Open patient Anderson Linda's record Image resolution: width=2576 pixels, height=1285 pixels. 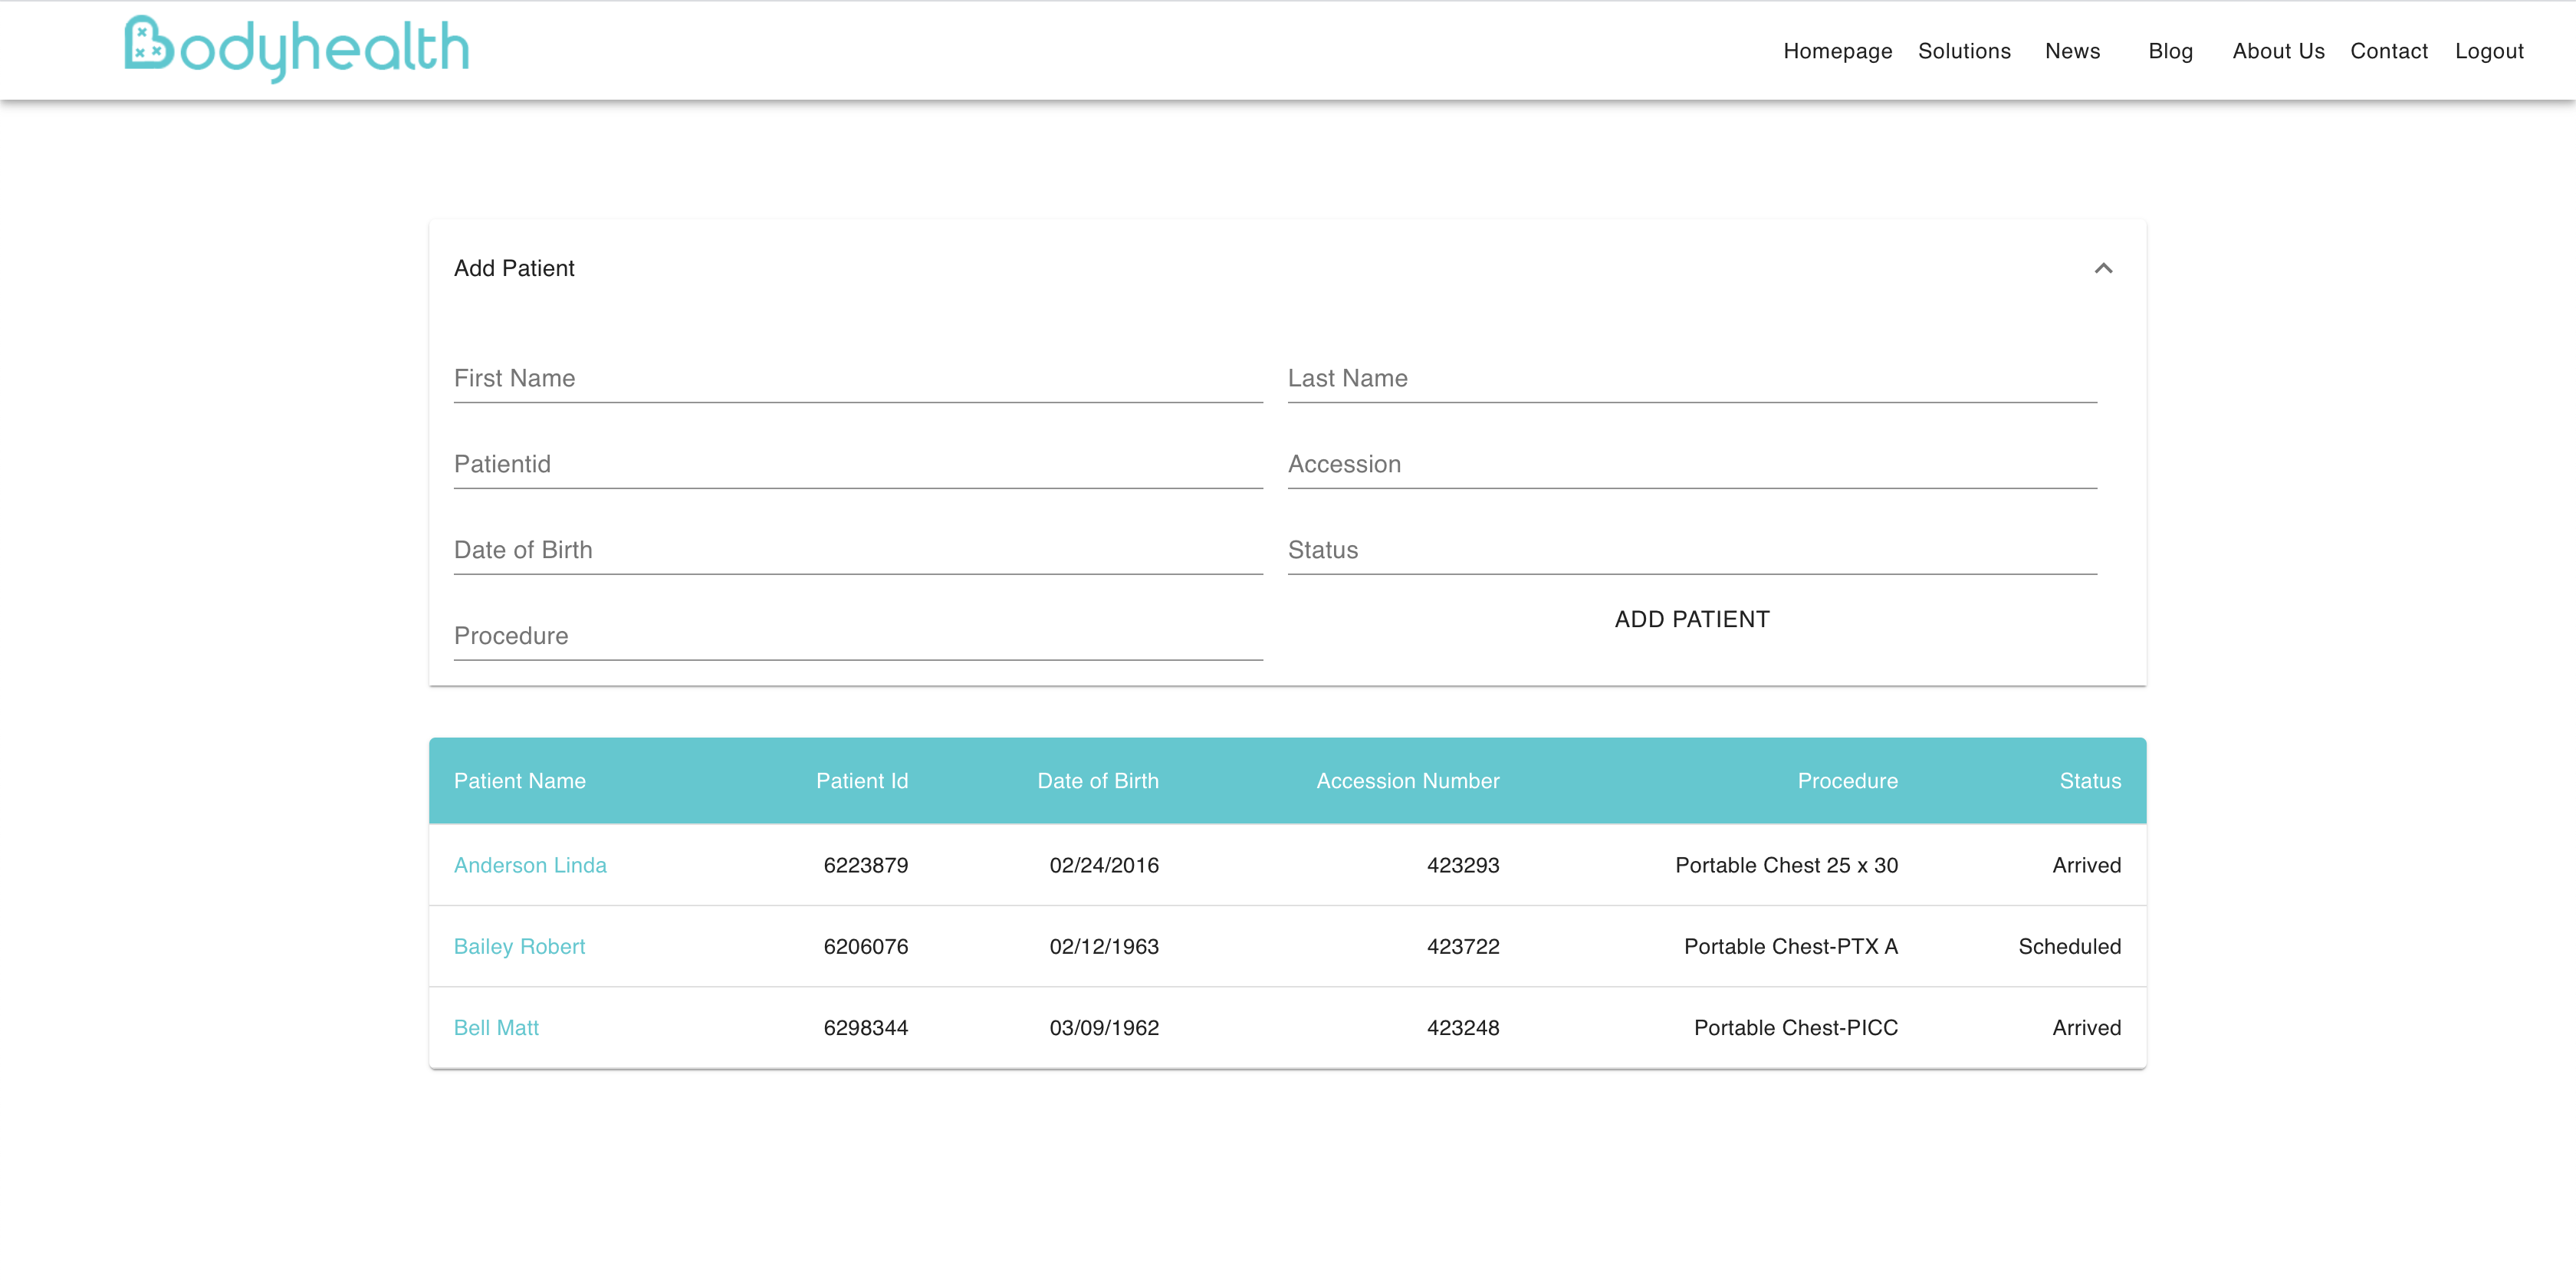pos(530,865)
